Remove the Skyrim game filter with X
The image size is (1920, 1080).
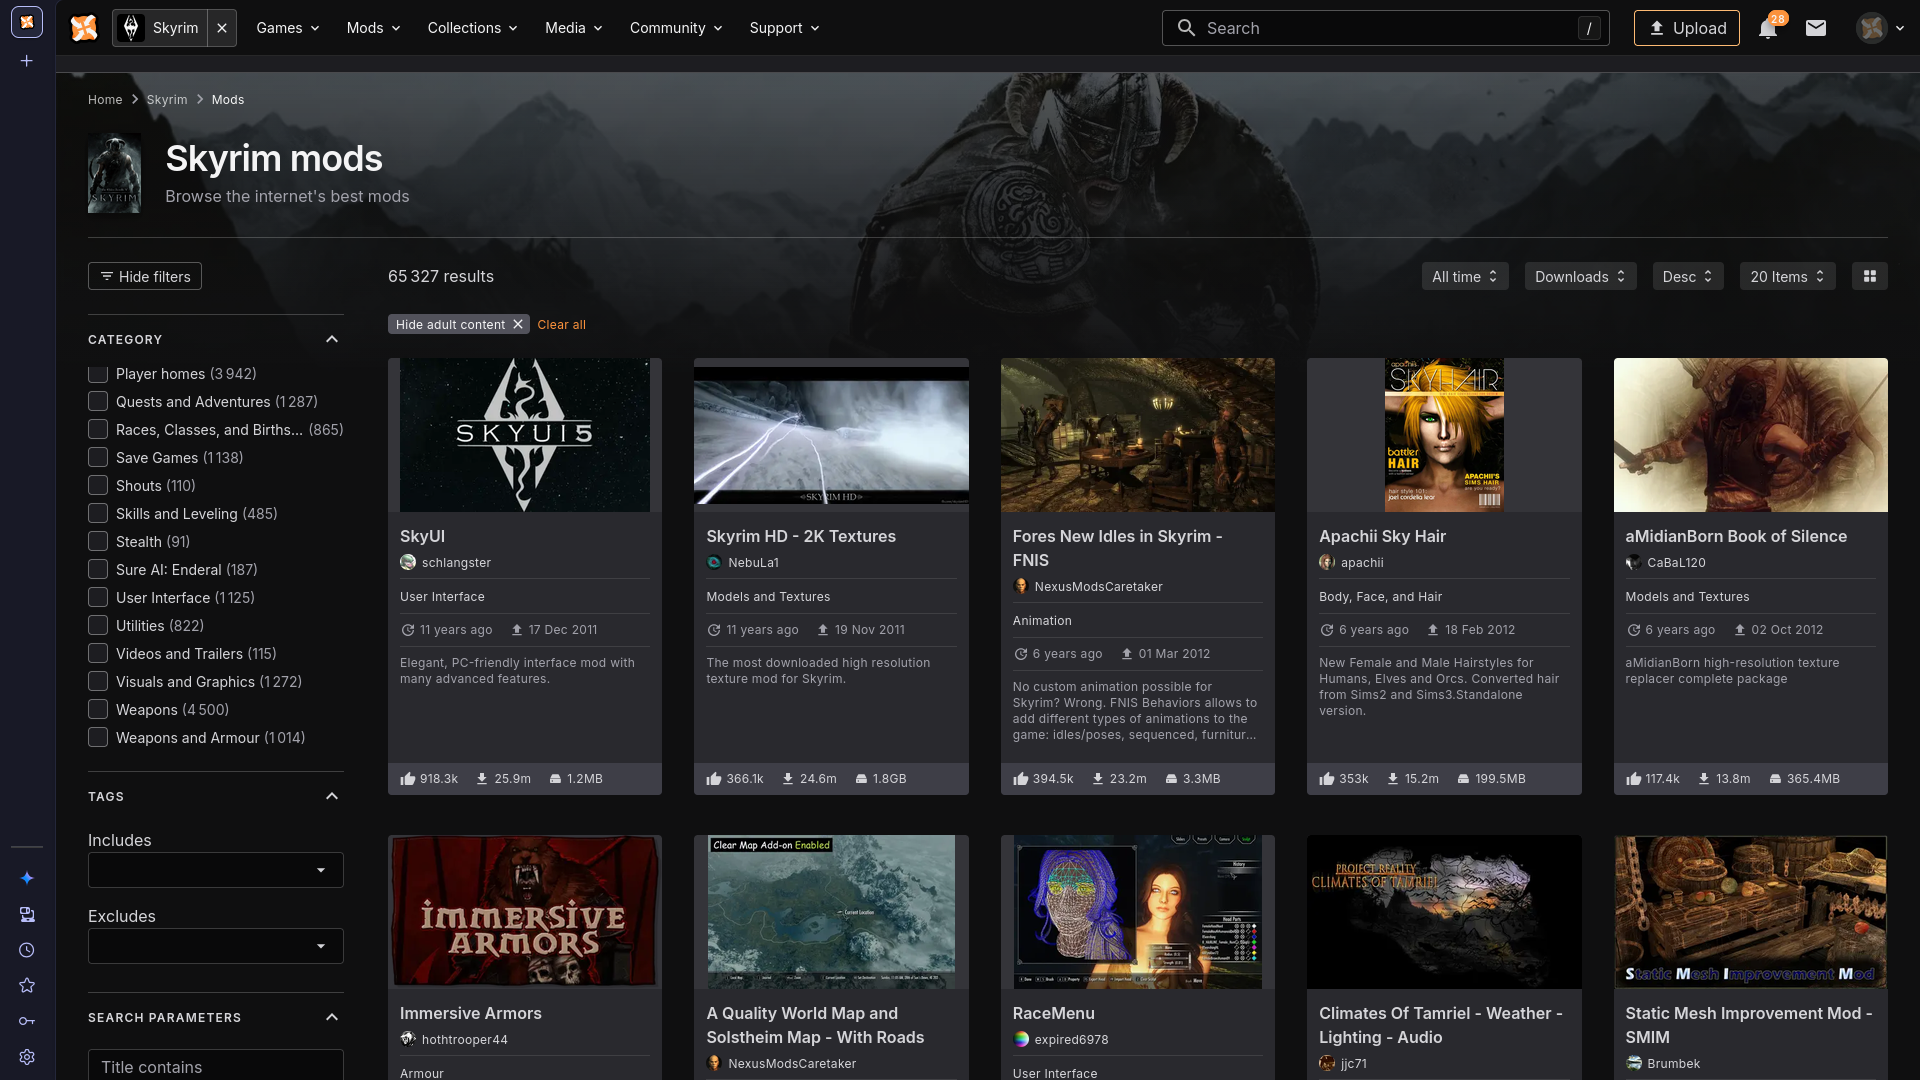point(222,28)
